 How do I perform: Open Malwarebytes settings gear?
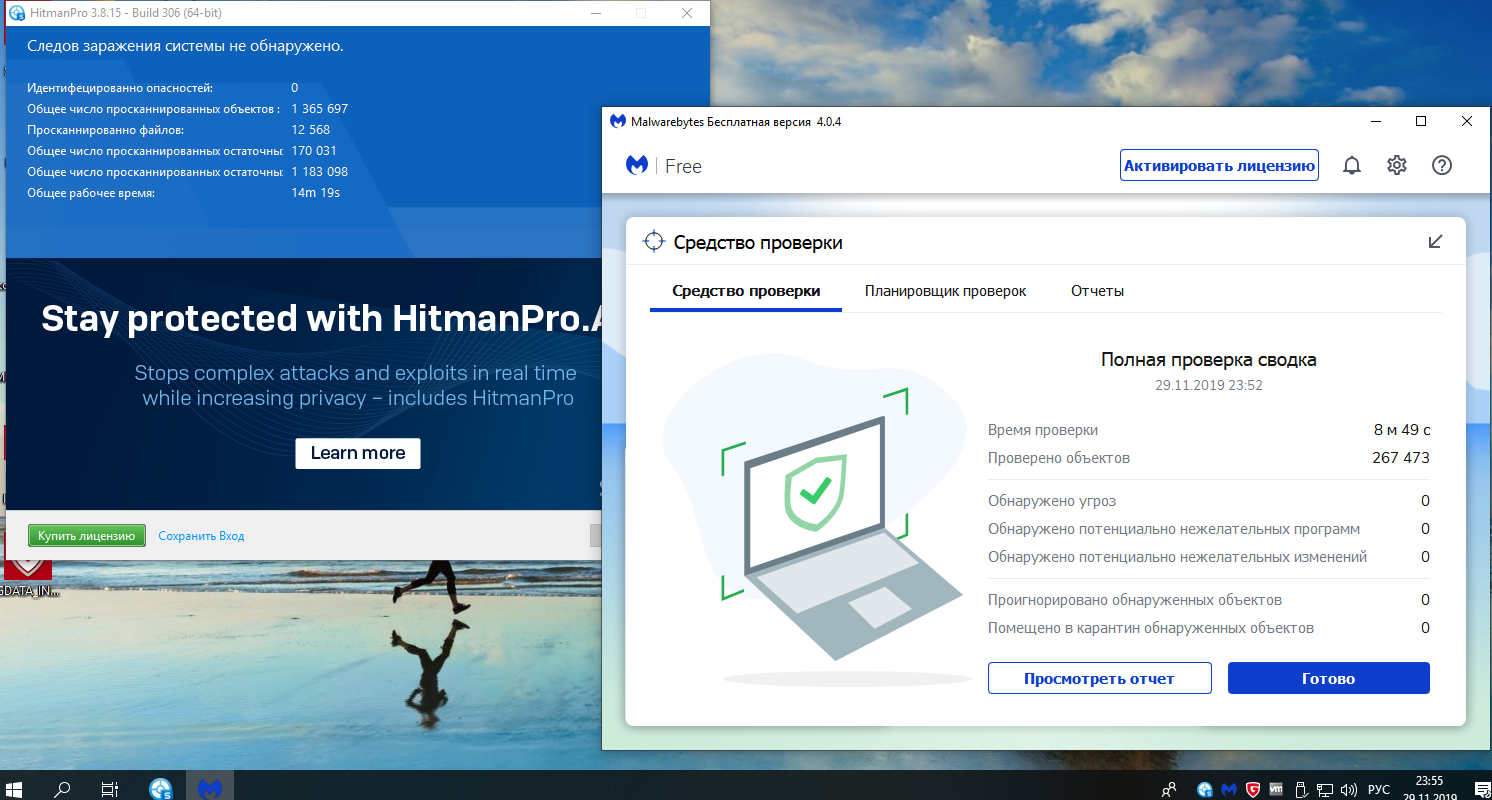pyautogui.click(x=1397, y=166)
